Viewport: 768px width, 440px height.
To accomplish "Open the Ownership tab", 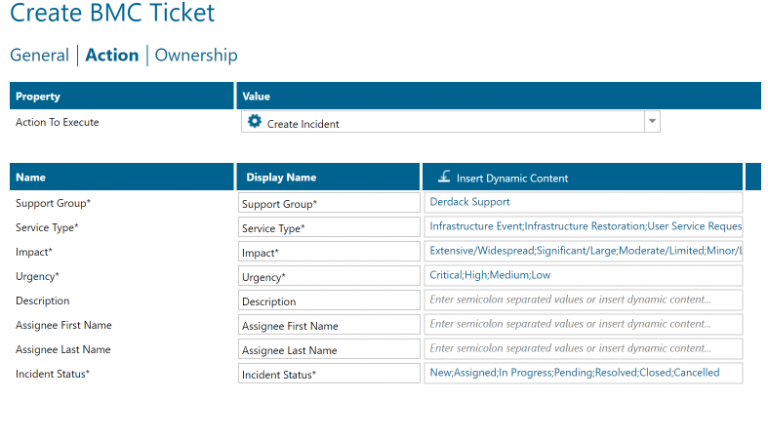I will point(196,55).
